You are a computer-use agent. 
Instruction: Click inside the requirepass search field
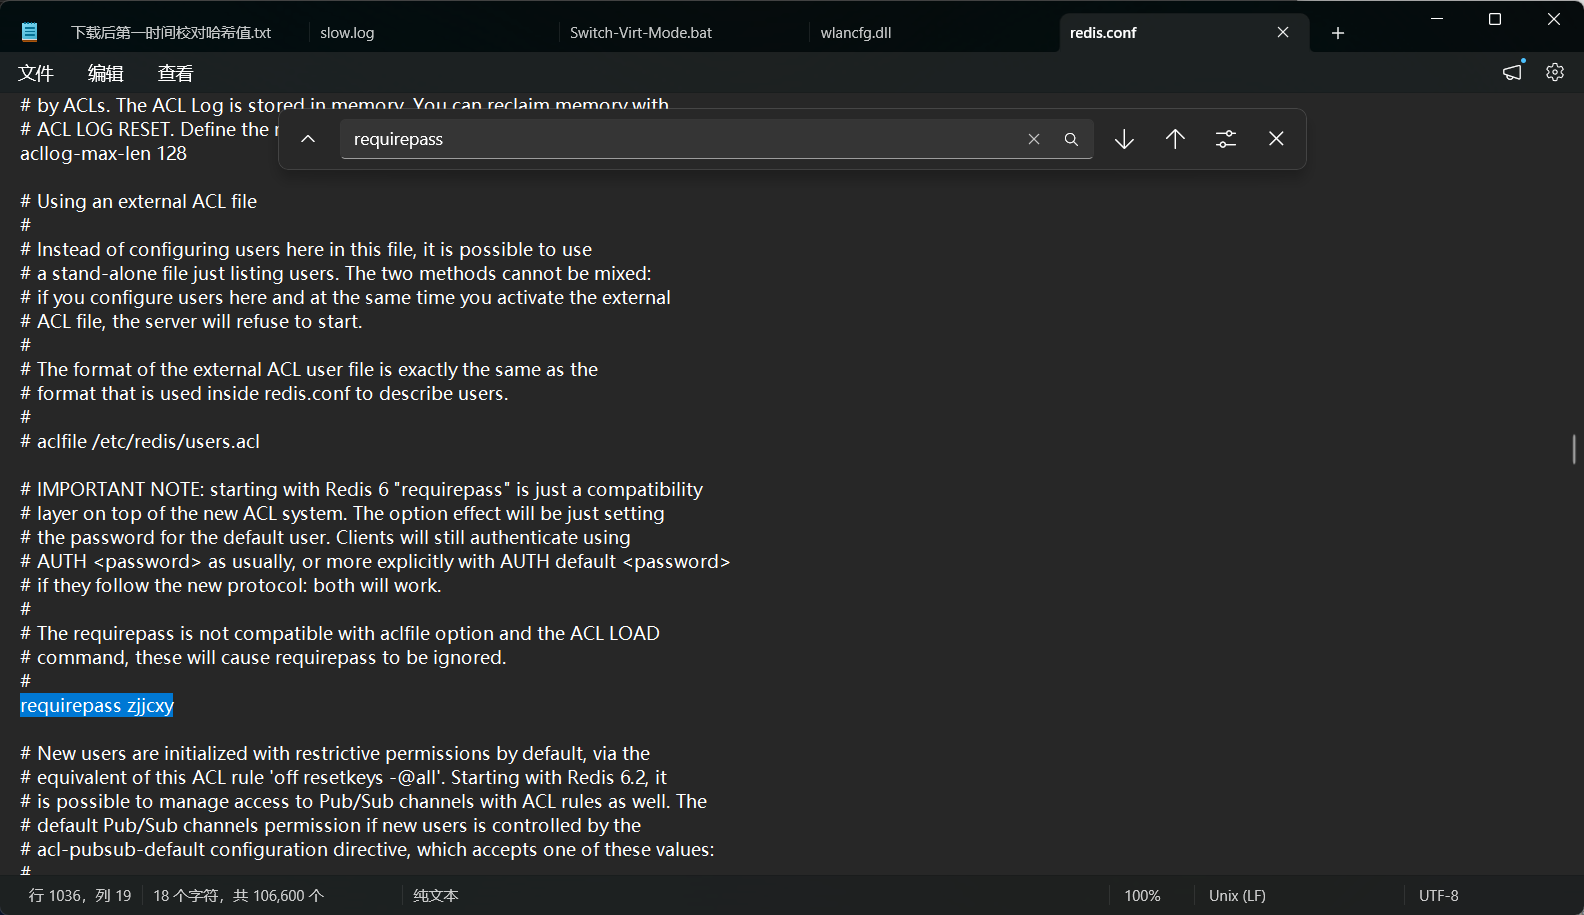point(680,139)
